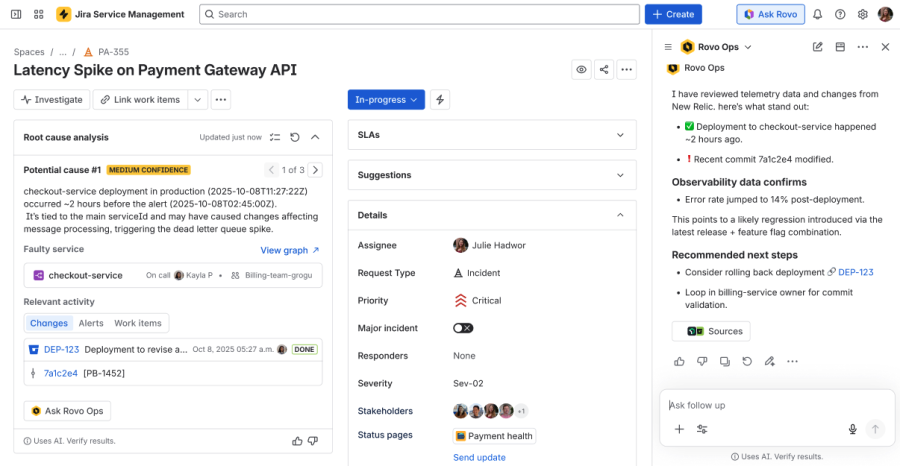Click the Investigate button

click(x=51, y=100)
